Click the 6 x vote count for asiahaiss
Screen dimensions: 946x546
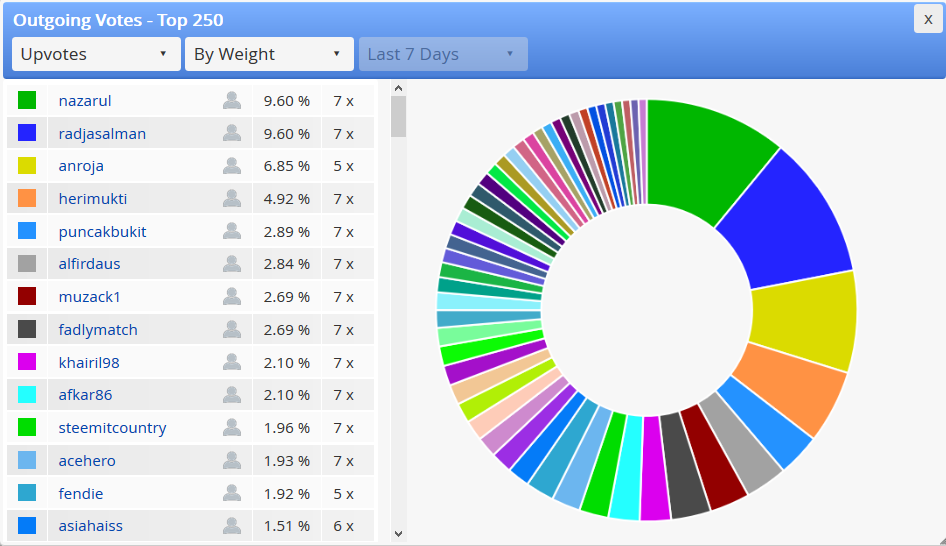tap(344, 525)
